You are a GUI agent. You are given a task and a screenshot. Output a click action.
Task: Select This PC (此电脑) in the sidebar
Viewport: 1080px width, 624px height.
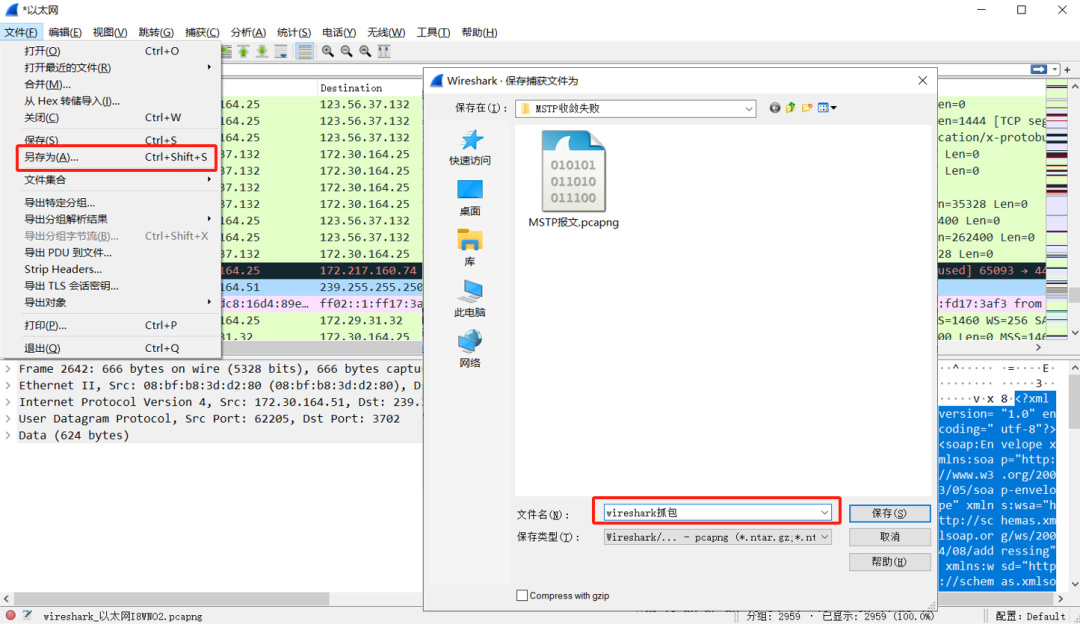(x=470, y=298)
